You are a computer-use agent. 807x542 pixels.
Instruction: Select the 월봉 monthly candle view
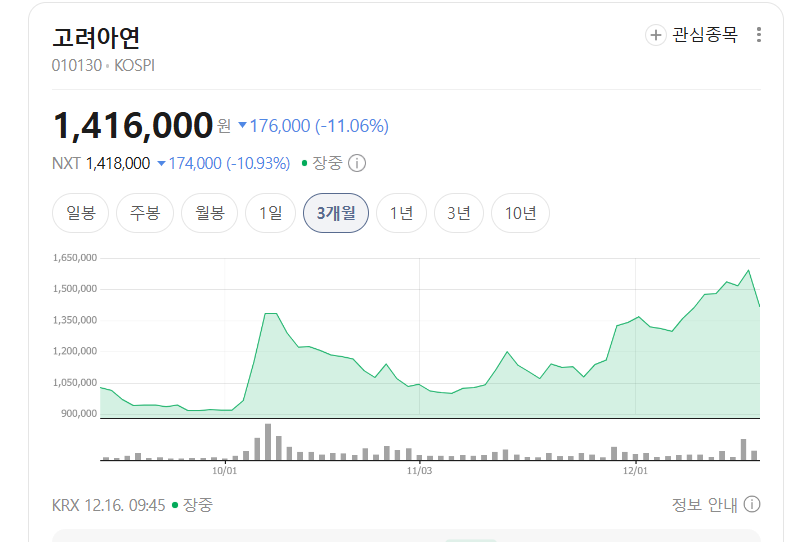(x=209, y=212)
